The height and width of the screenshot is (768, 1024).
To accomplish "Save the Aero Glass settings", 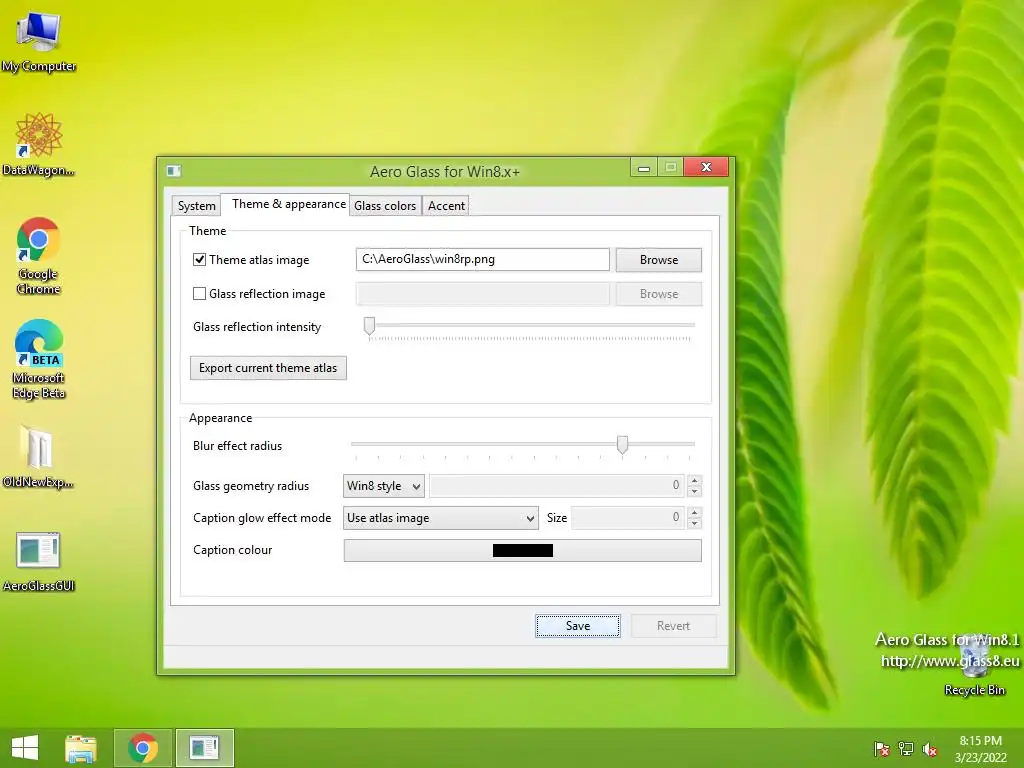I will [x=578, y=626].
